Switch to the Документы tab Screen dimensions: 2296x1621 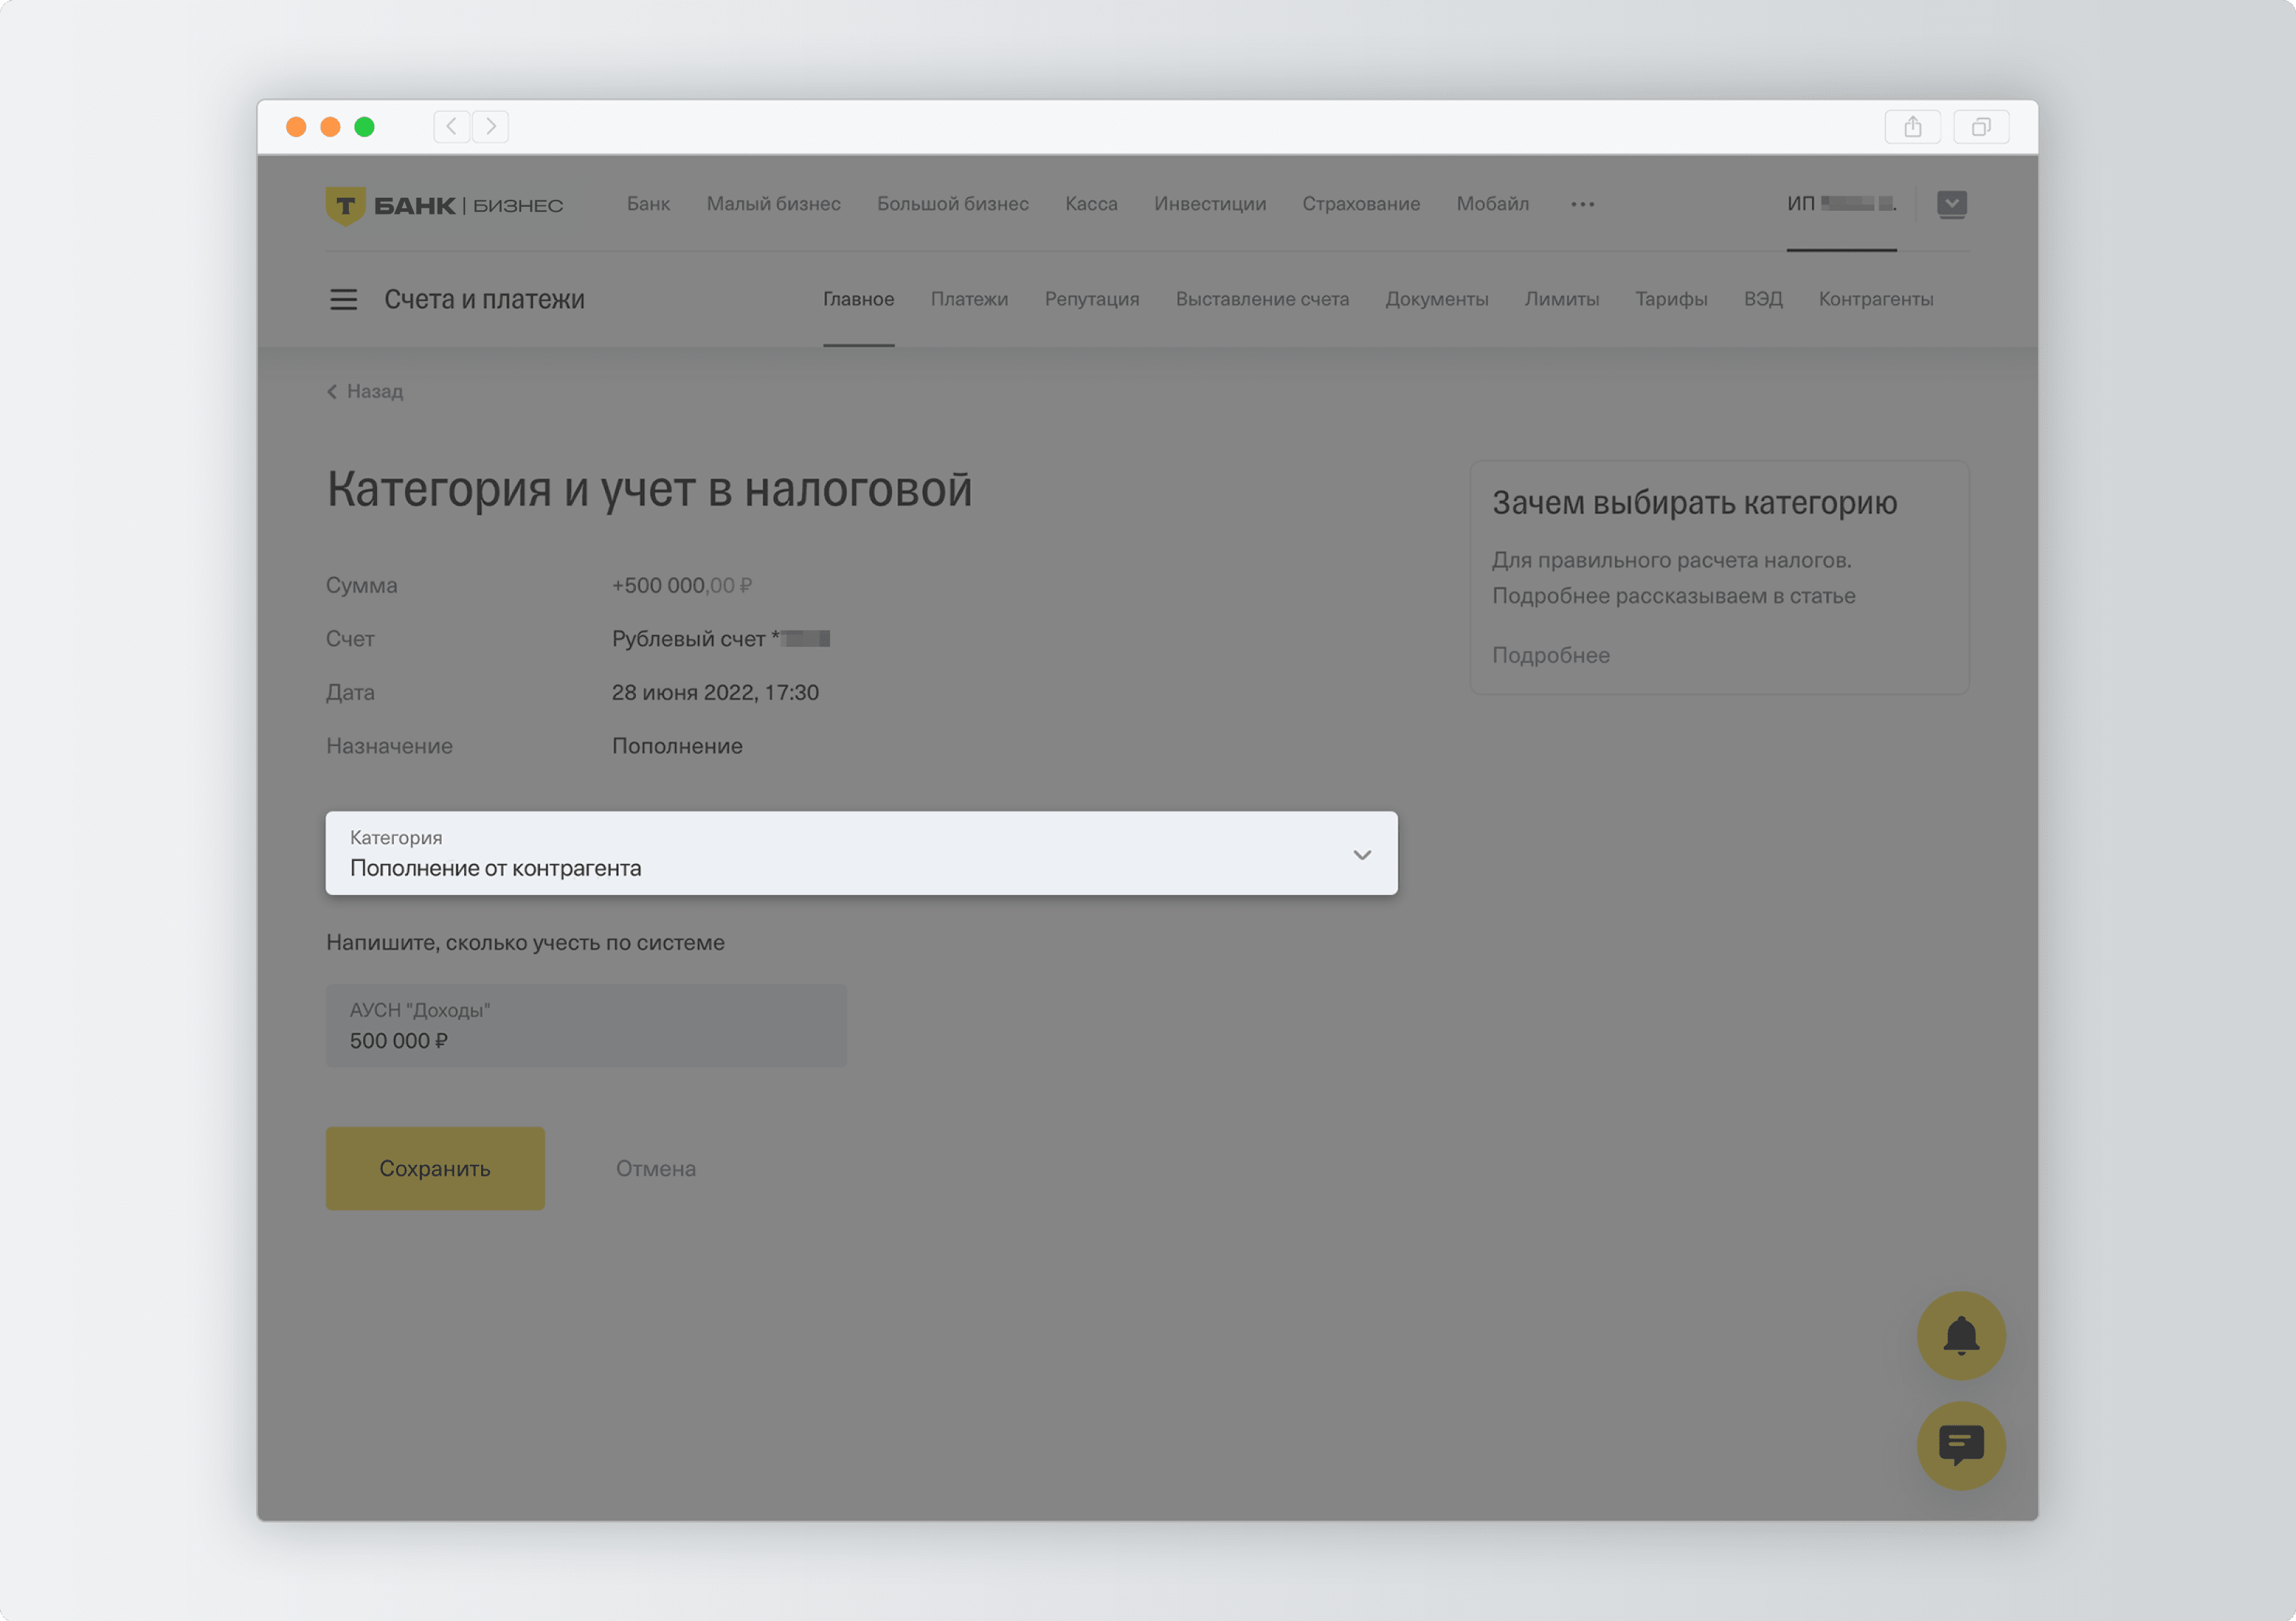[1436, 299]
